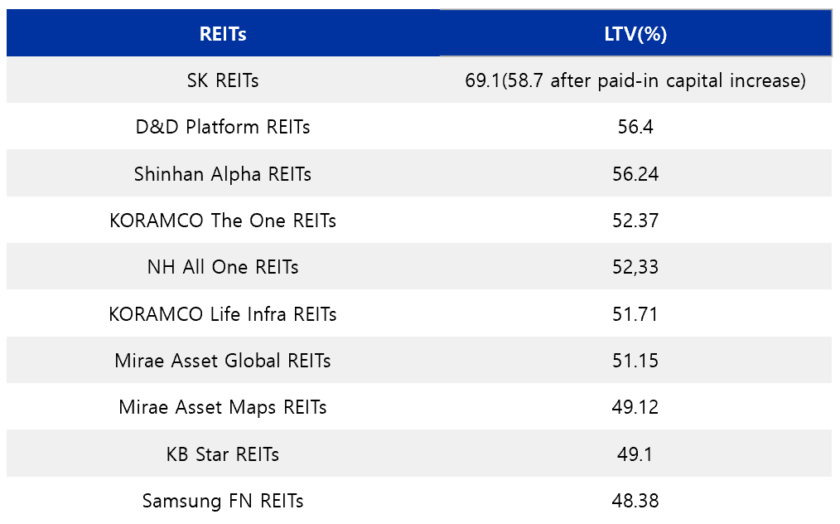Select the SK REITs cell
The height and width of the screenshot is (524, 840).
click(223, 80)
